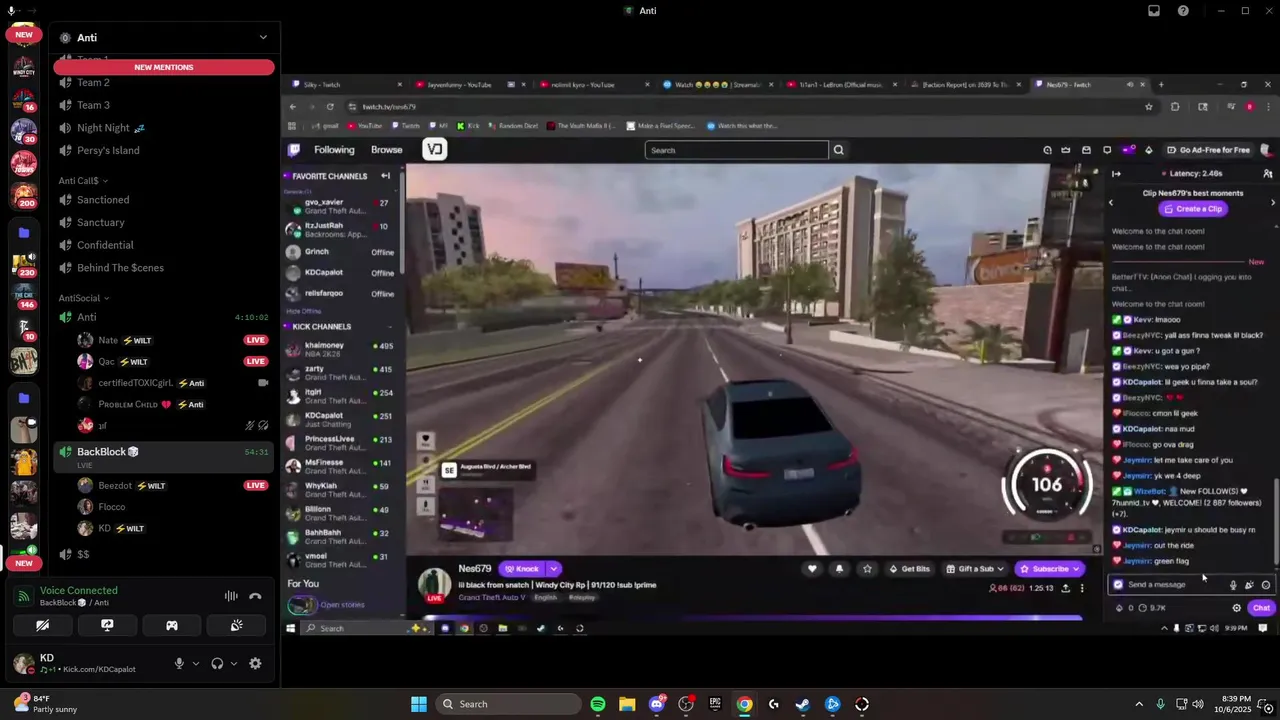
Task: Expand the Anti server header dropdown
Action: [x=263, y=38]
